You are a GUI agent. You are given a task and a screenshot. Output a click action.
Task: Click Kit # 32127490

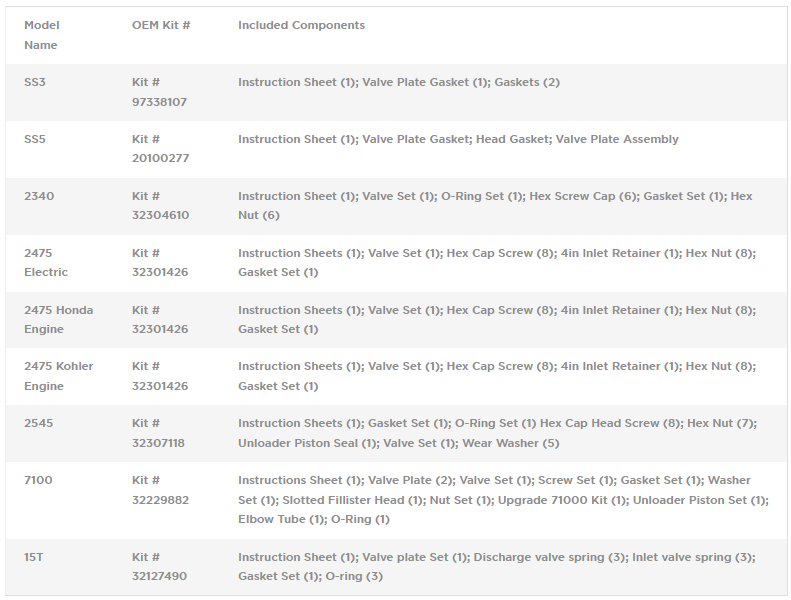pyautogui.click(x=159, y=567)
